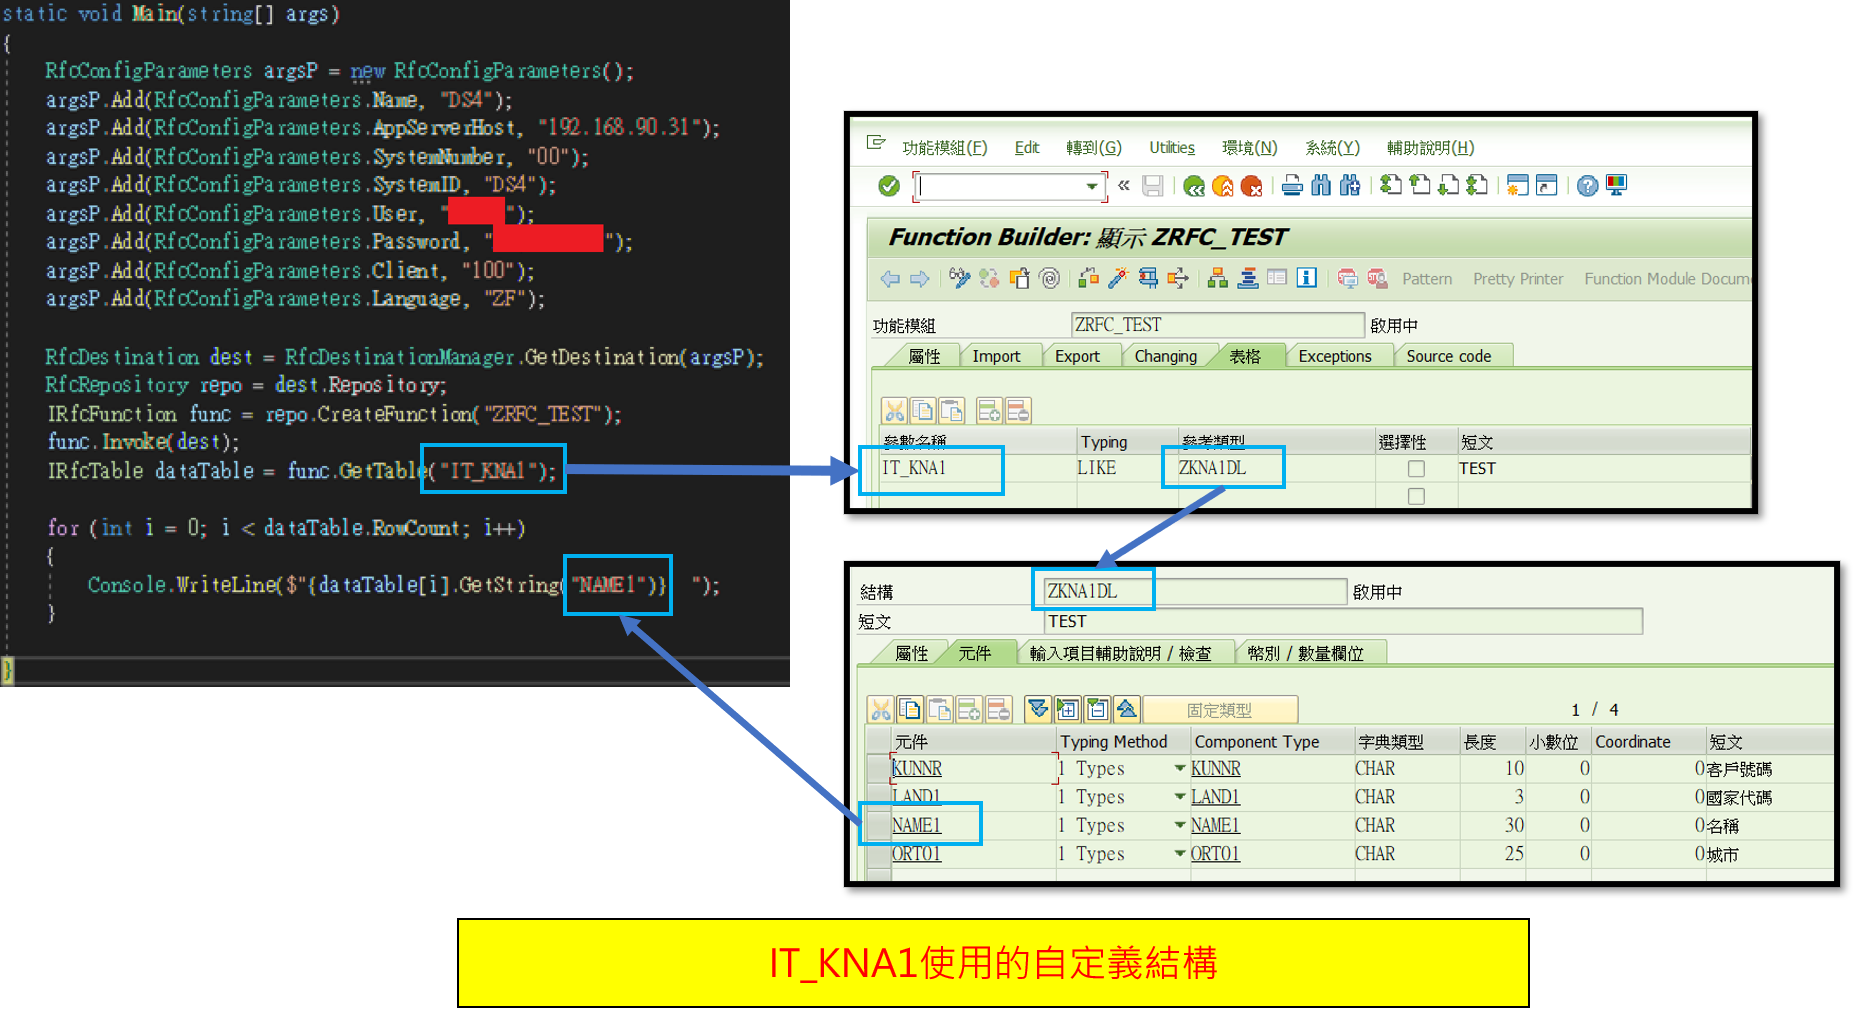Screen dimensions: 1853x1009
Task: Click the orange Exit icon
Action: 1222,186
